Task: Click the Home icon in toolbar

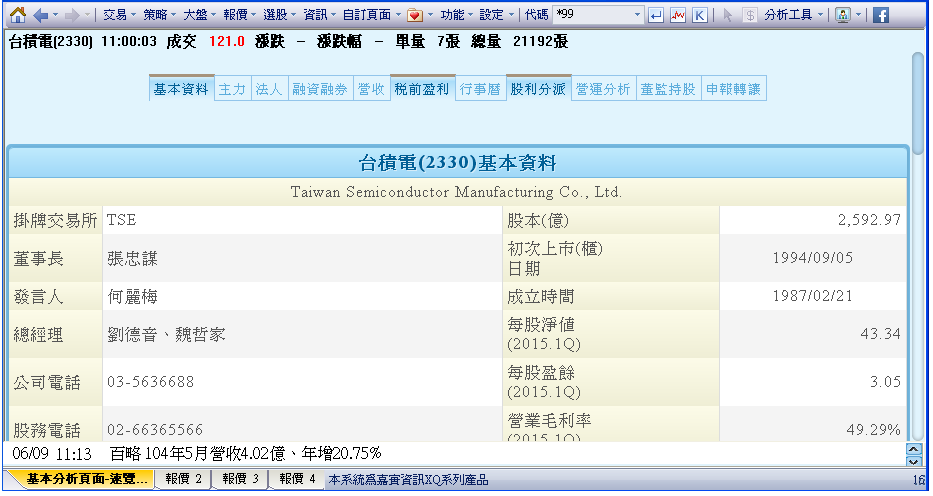Action: [17, 15]
